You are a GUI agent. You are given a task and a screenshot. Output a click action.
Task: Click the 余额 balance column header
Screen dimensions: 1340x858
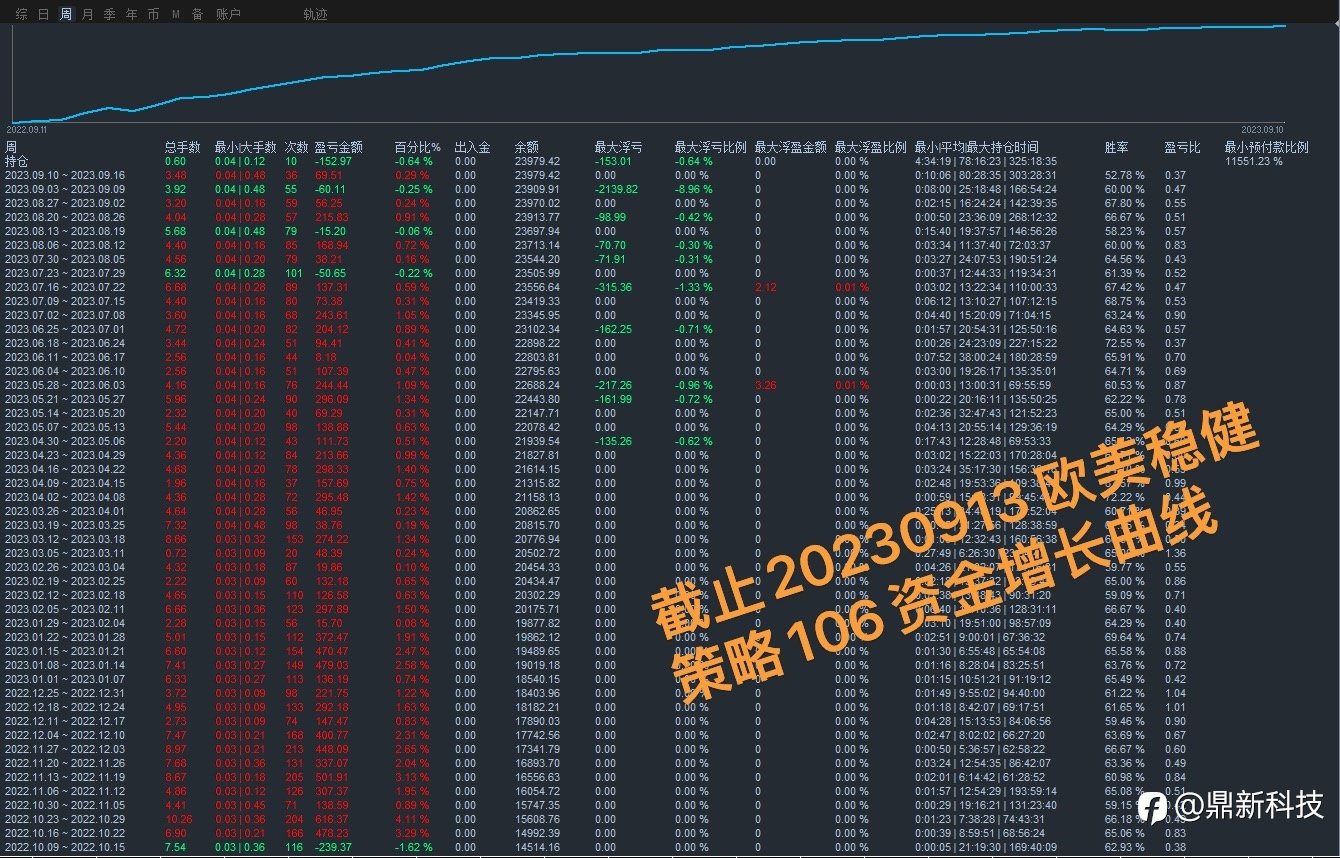pyautogui.click(x=527, y=147)
